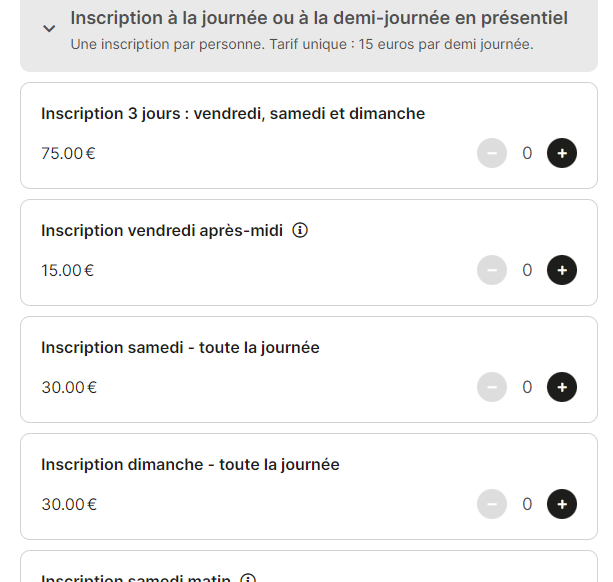The height and width of the screenshot is (582, 613).
Task: Collapse the "Inscription à la journée" section chevron
Action: click(49, 29)
